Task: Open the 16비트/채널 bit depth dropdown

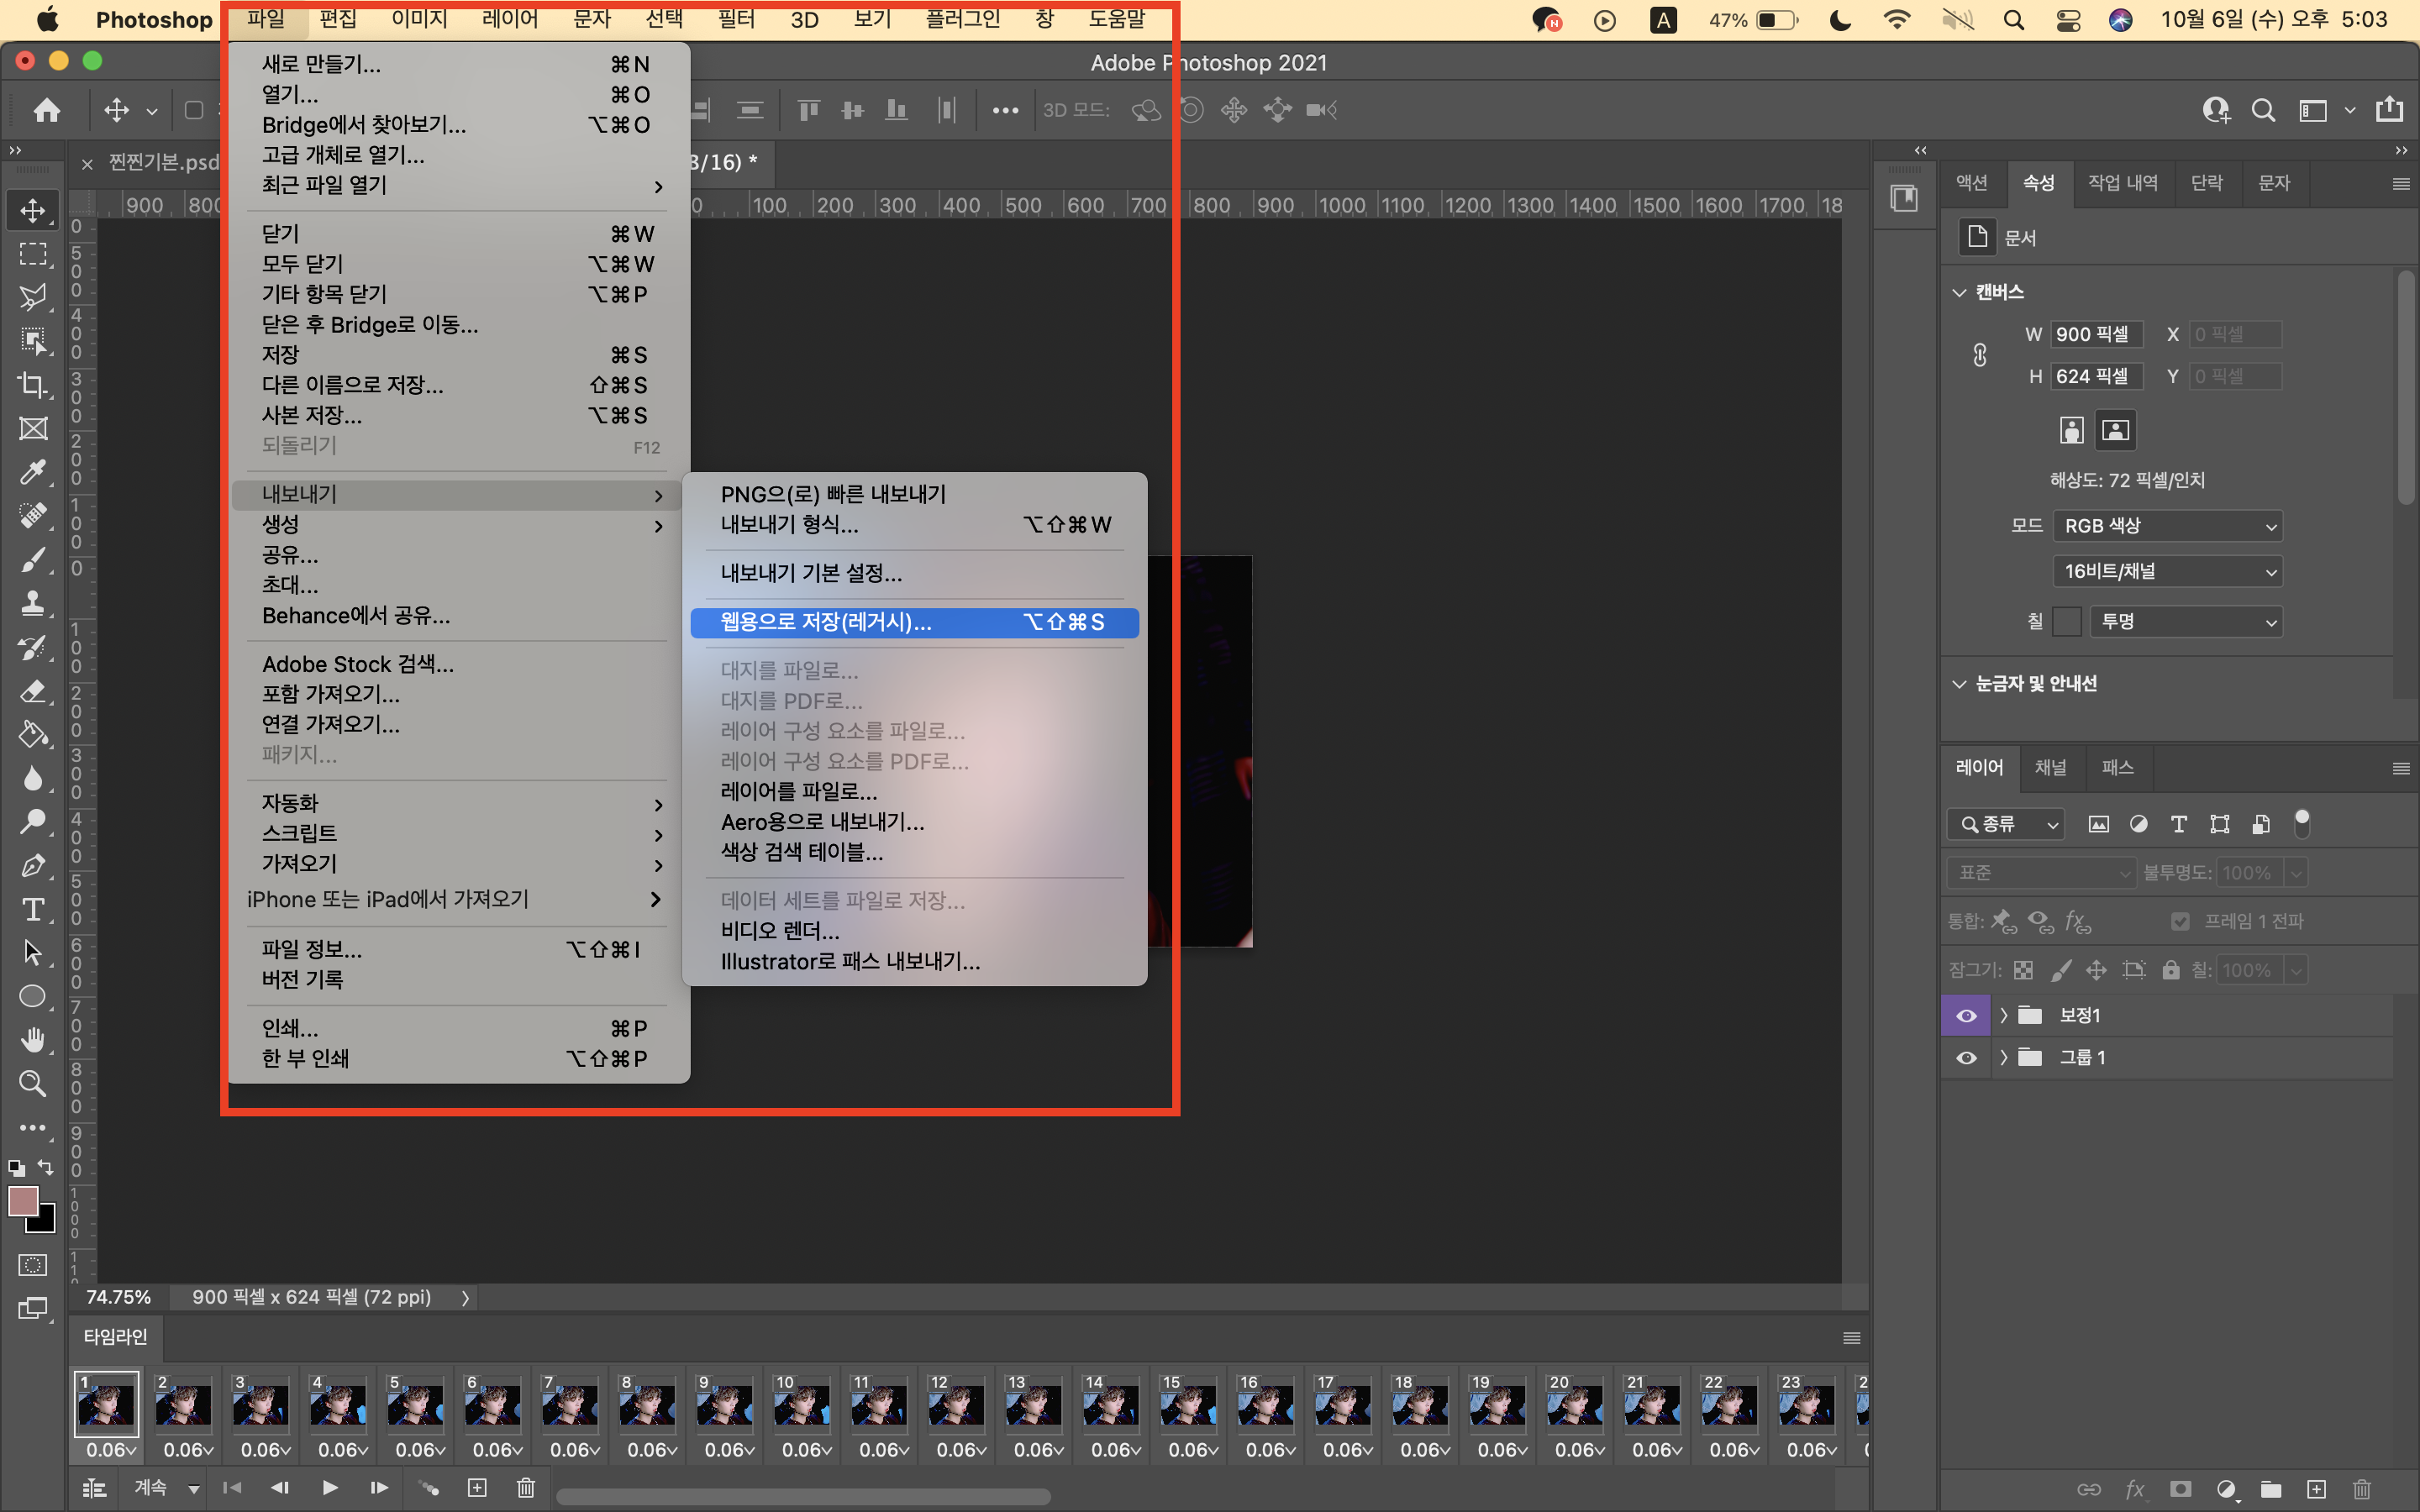Action: [x=2167, y=571]
